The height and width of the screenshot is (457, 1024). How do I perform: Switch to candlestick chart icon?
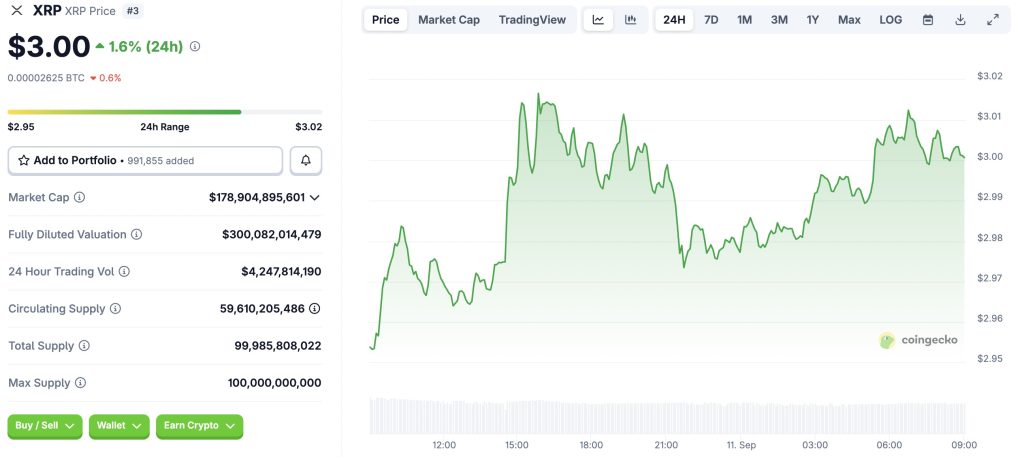pyautogui.click(x=630, y=20)
